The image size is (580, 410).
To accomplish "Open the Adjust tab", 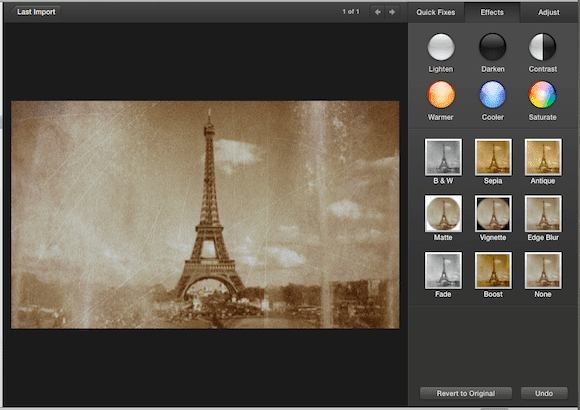I will 549,12.
